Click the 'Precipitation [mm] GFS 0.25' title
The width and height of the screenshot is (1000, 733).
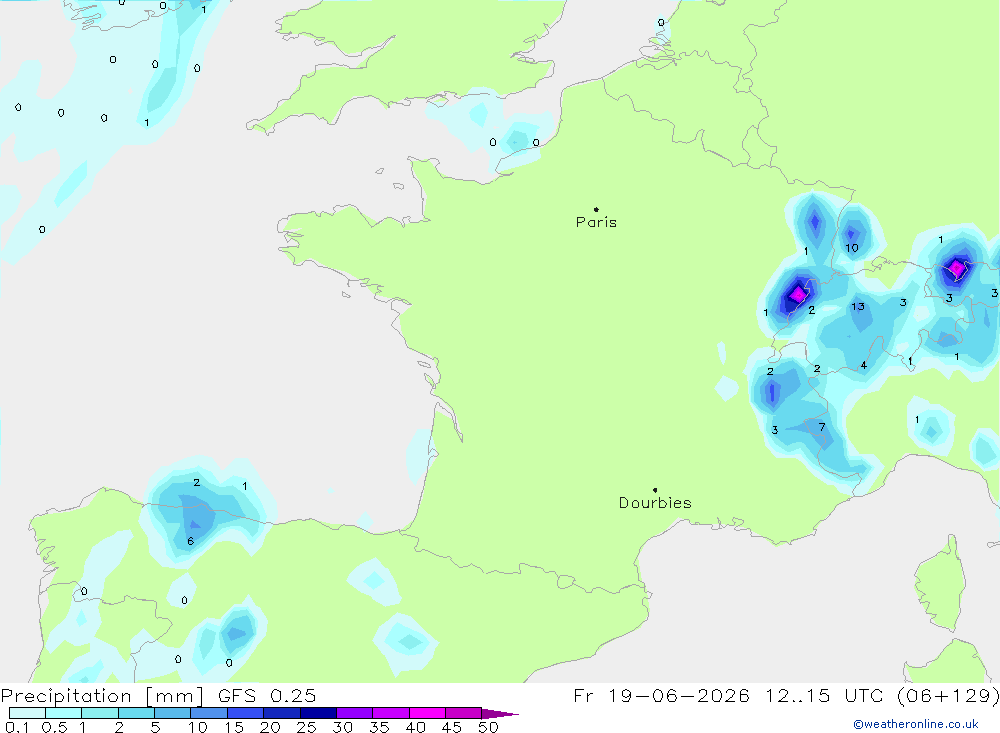click(x=158, y=695)
